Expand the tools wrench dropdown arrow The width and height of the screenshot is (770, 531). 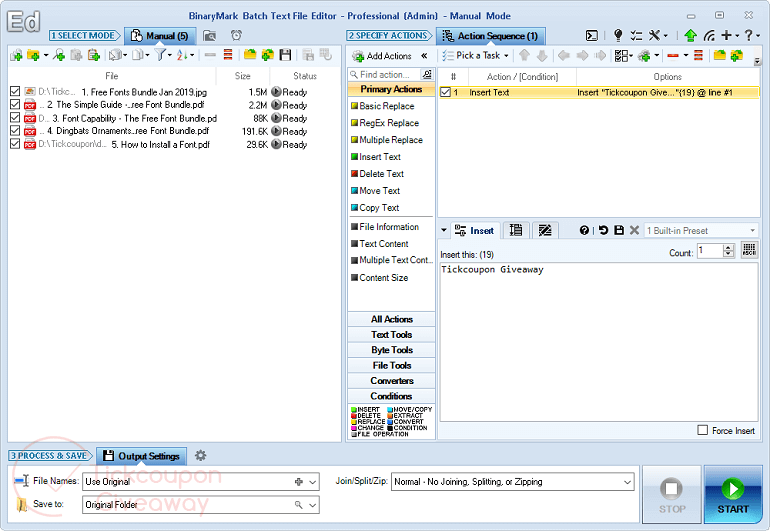tap(666, 35)
